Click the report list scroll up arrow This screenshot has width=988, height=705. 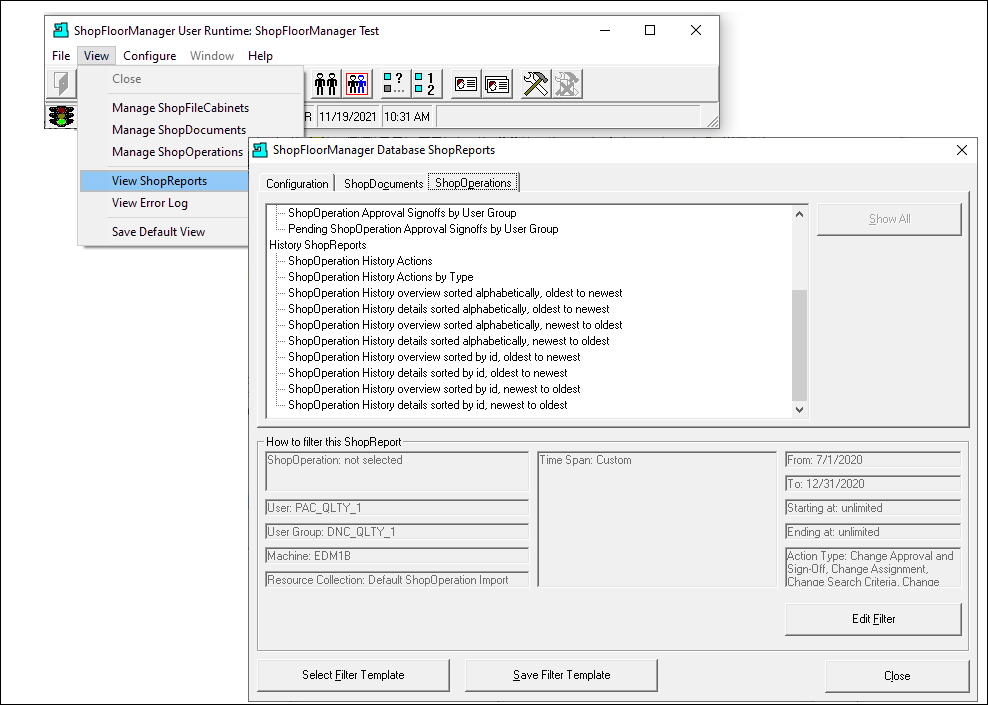click(x=799, y=214)
